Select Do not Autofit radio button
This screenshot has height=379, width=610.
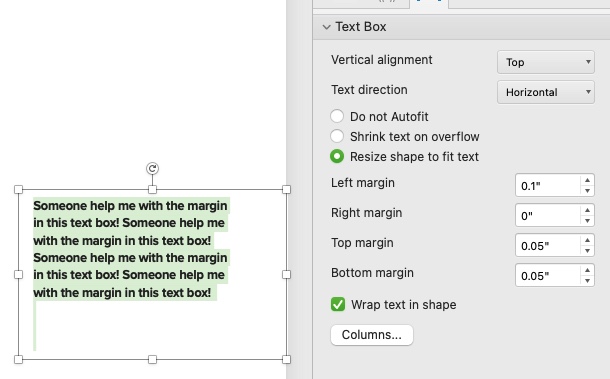(x=337, y=116)
